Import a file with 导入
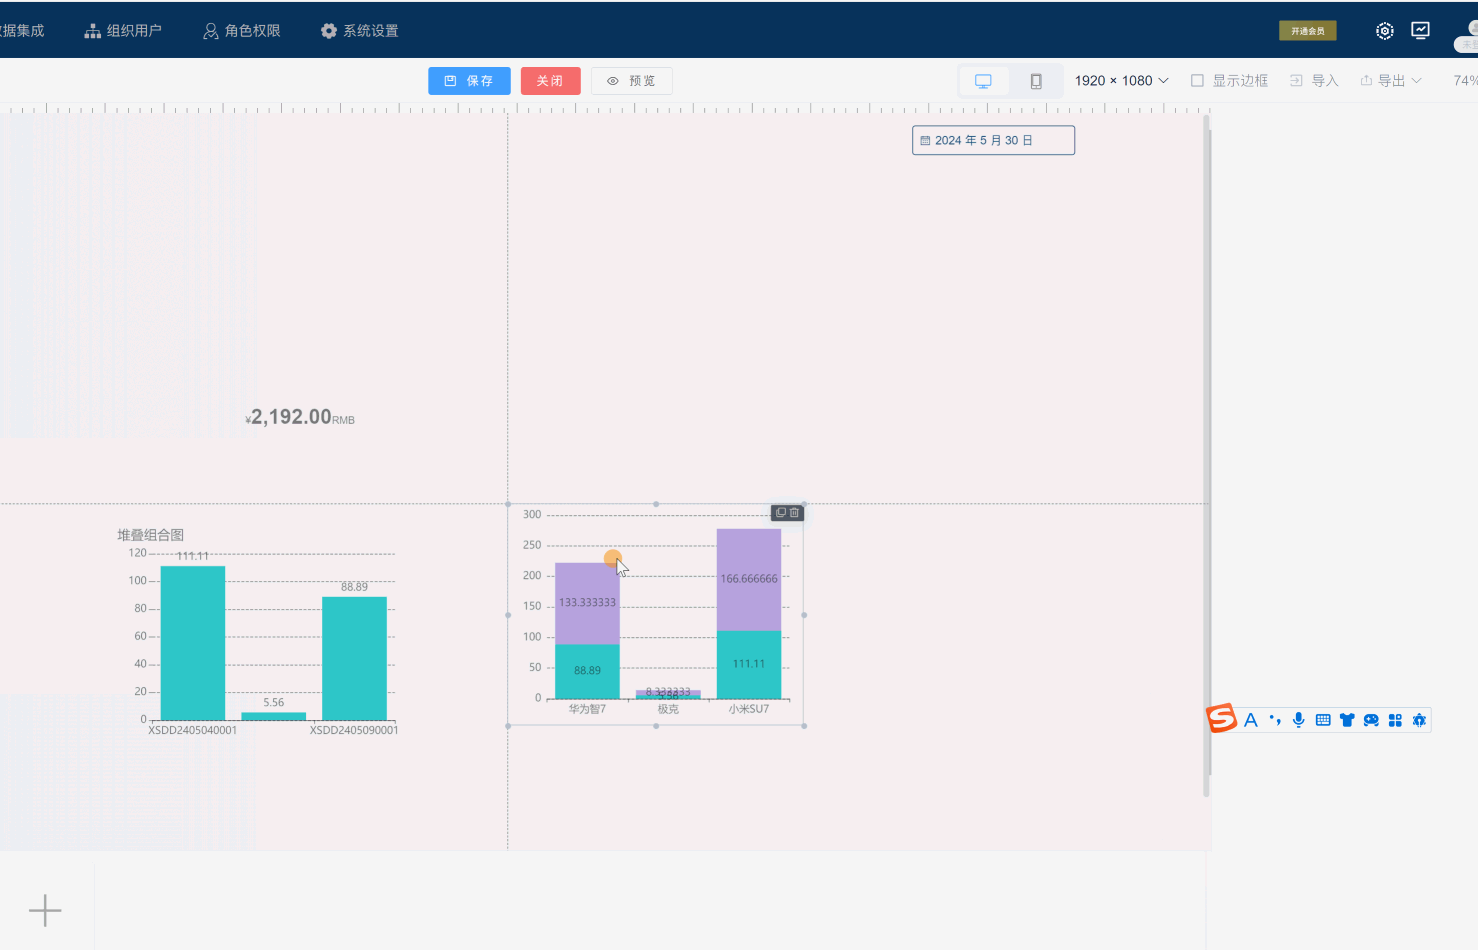This screenshot has width=1478, height=950. [1314, 81]
